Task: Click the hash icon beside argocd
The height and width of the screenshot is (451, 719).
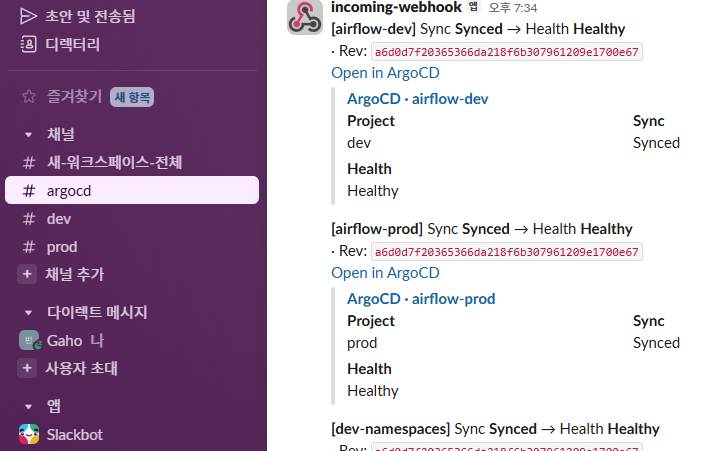Action: [29, 191]
